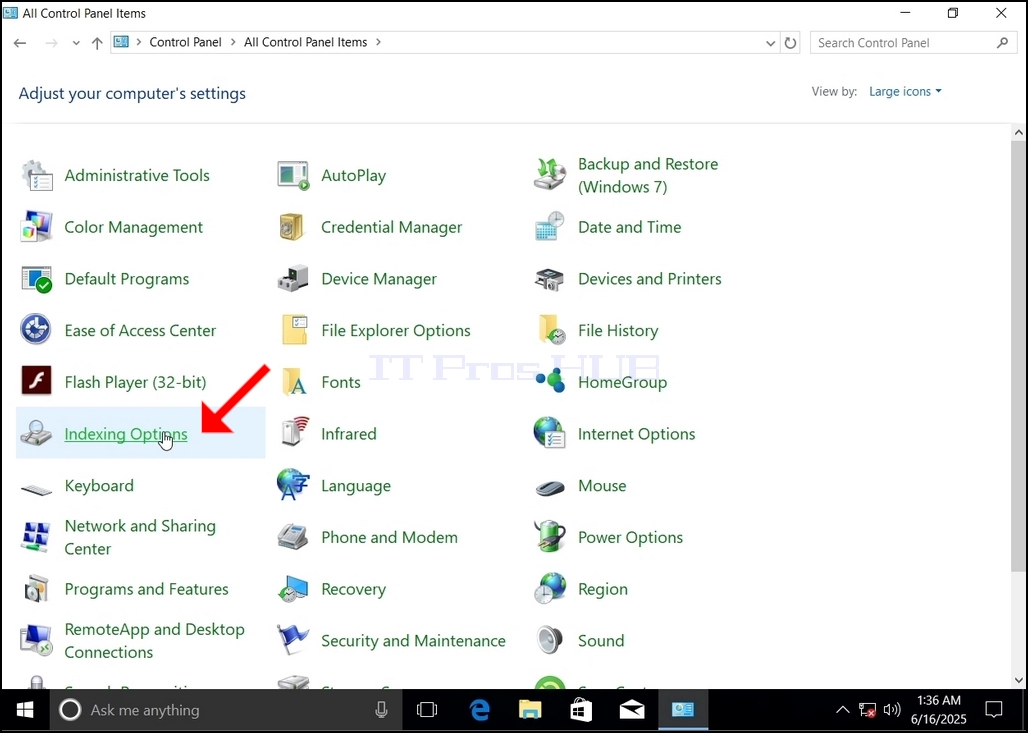Open the Ease of Access Center icon
The height and width of the screenshot is (733, 1028).
[x=36, y=330]
